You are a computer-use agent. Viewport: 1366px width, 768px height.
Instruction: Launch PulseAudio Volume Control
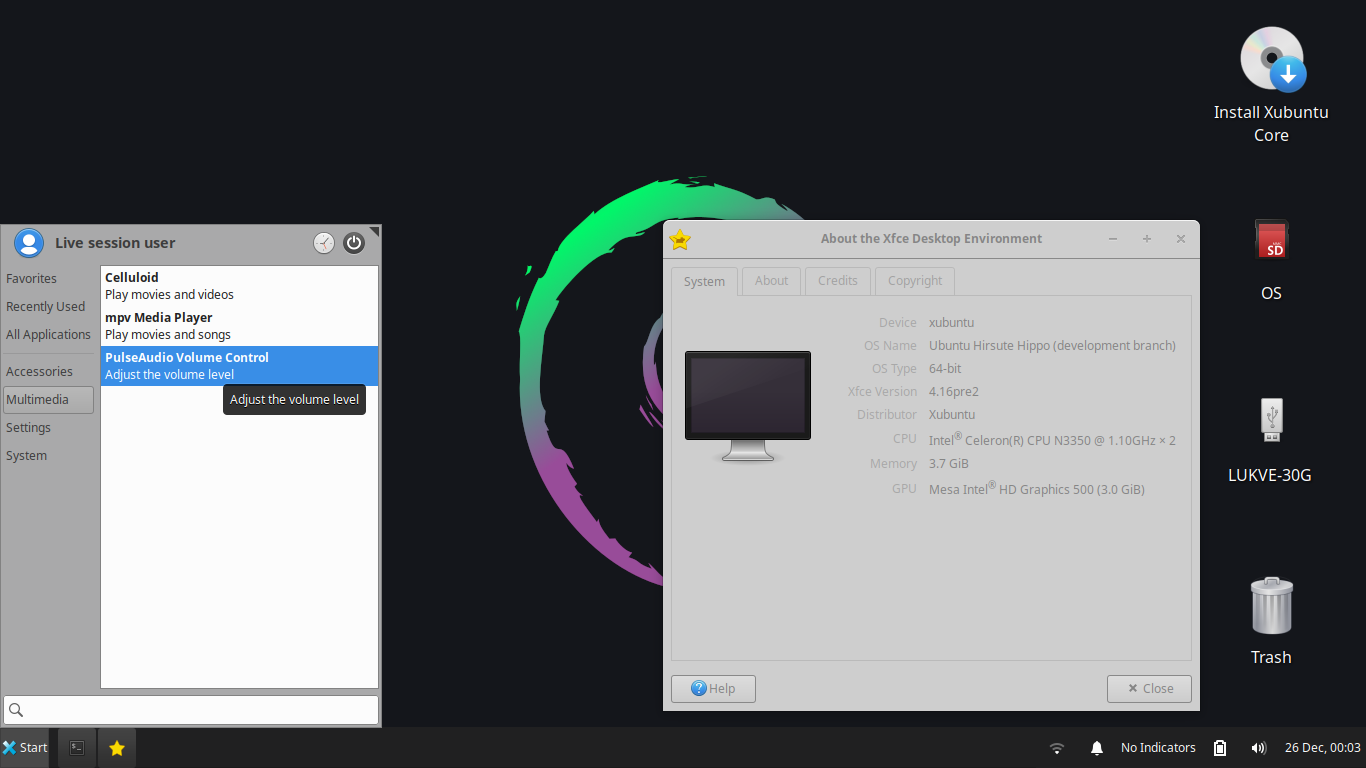tap(240, 366)
